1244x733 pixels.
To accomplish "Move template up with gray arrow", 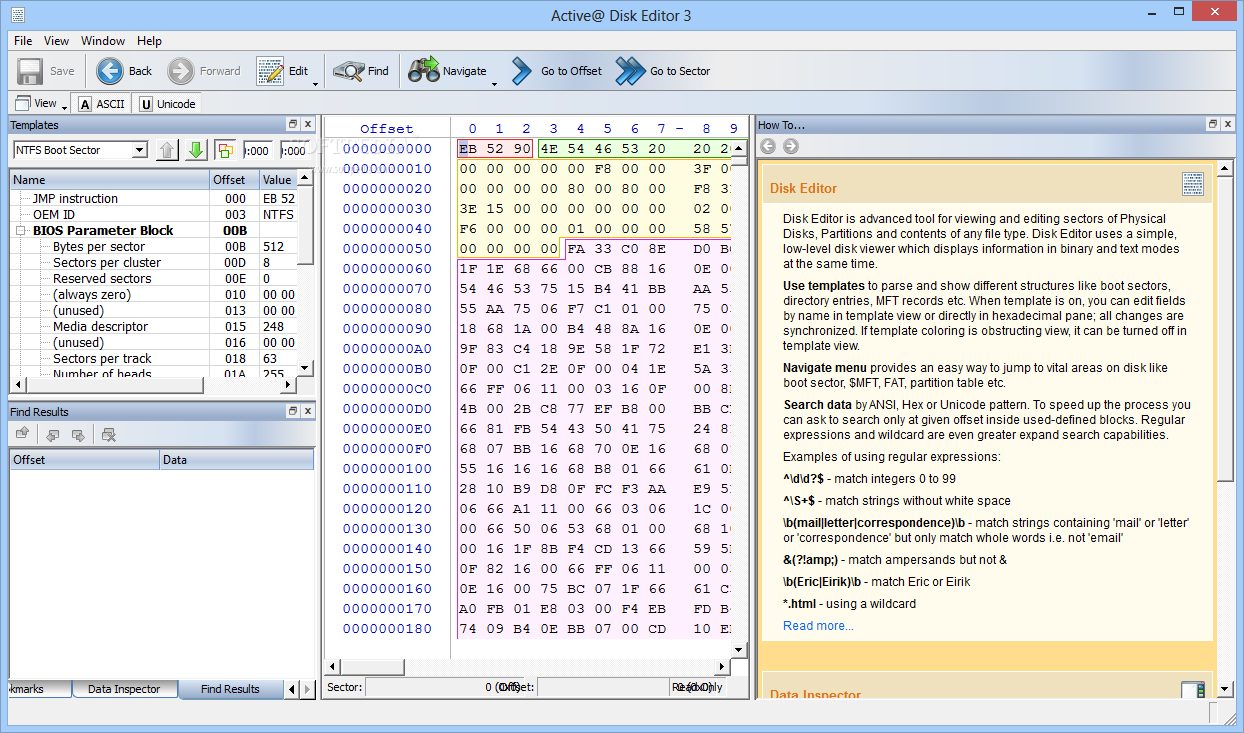I will [x=167, y=150].
